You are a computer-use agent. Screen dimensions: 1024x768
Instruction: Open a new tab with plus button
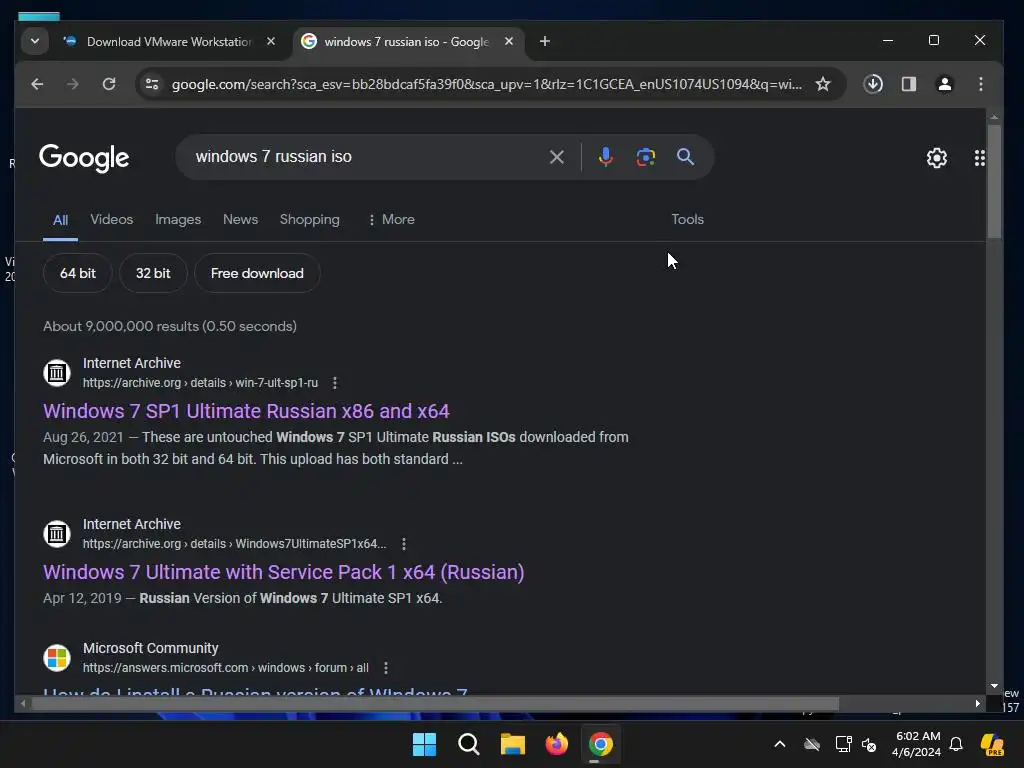(545, 42)
